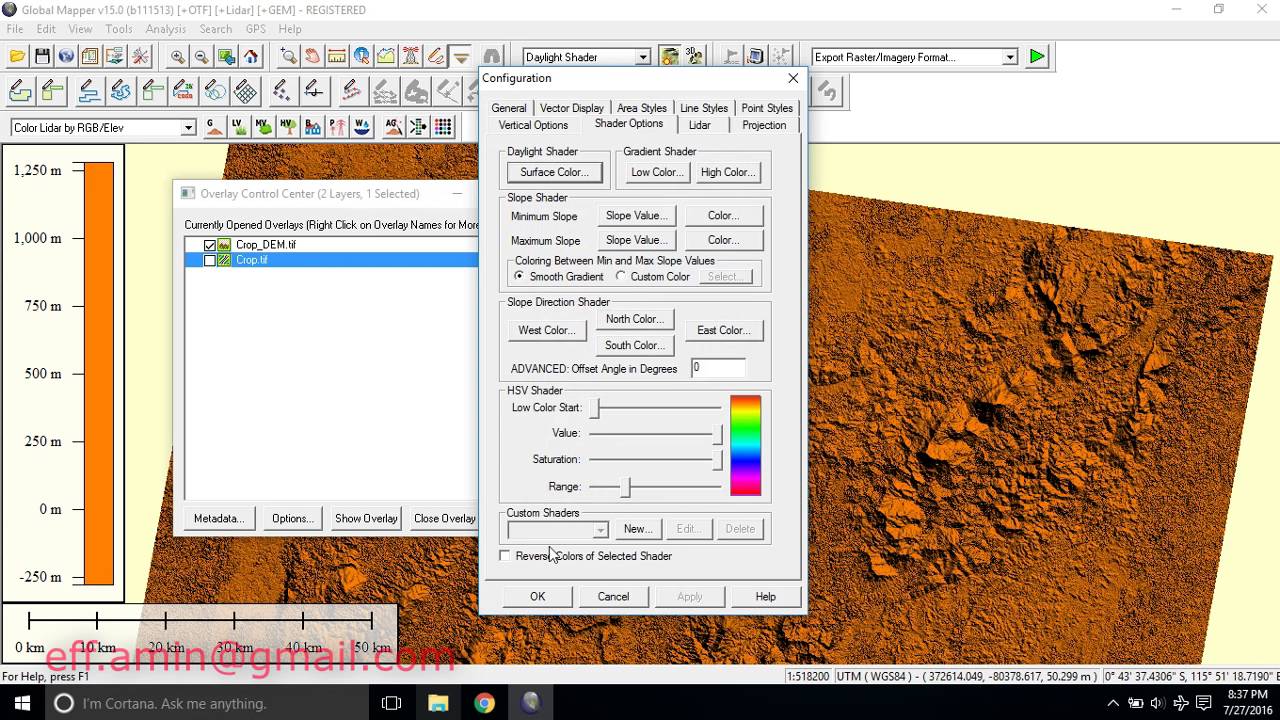Select the Create Grid digitizer icon
This screenshot has height=720, width=1280.
(x=245, y=92)
